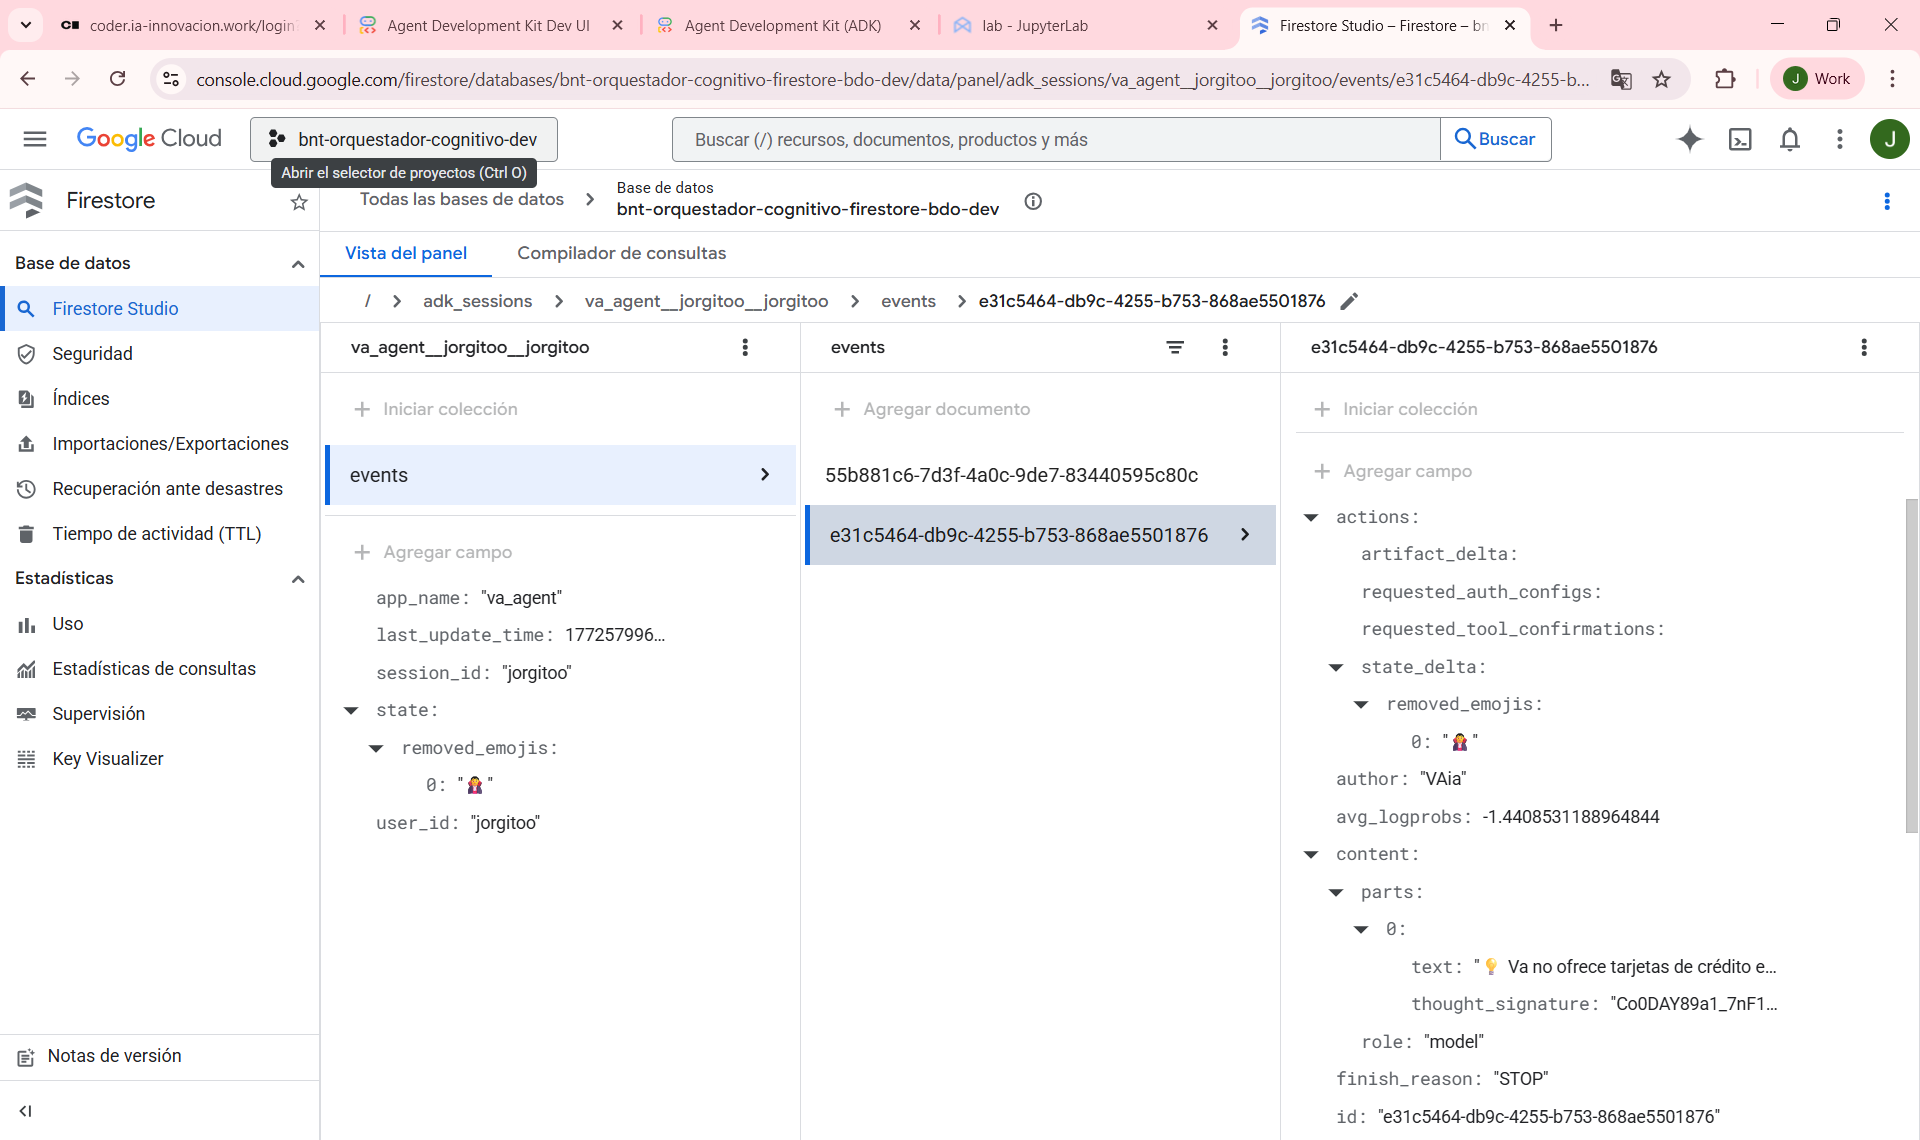Open events collection three-dot menu
The height and width of the screenshot is (1140, 1920).
click(1225, 347)
